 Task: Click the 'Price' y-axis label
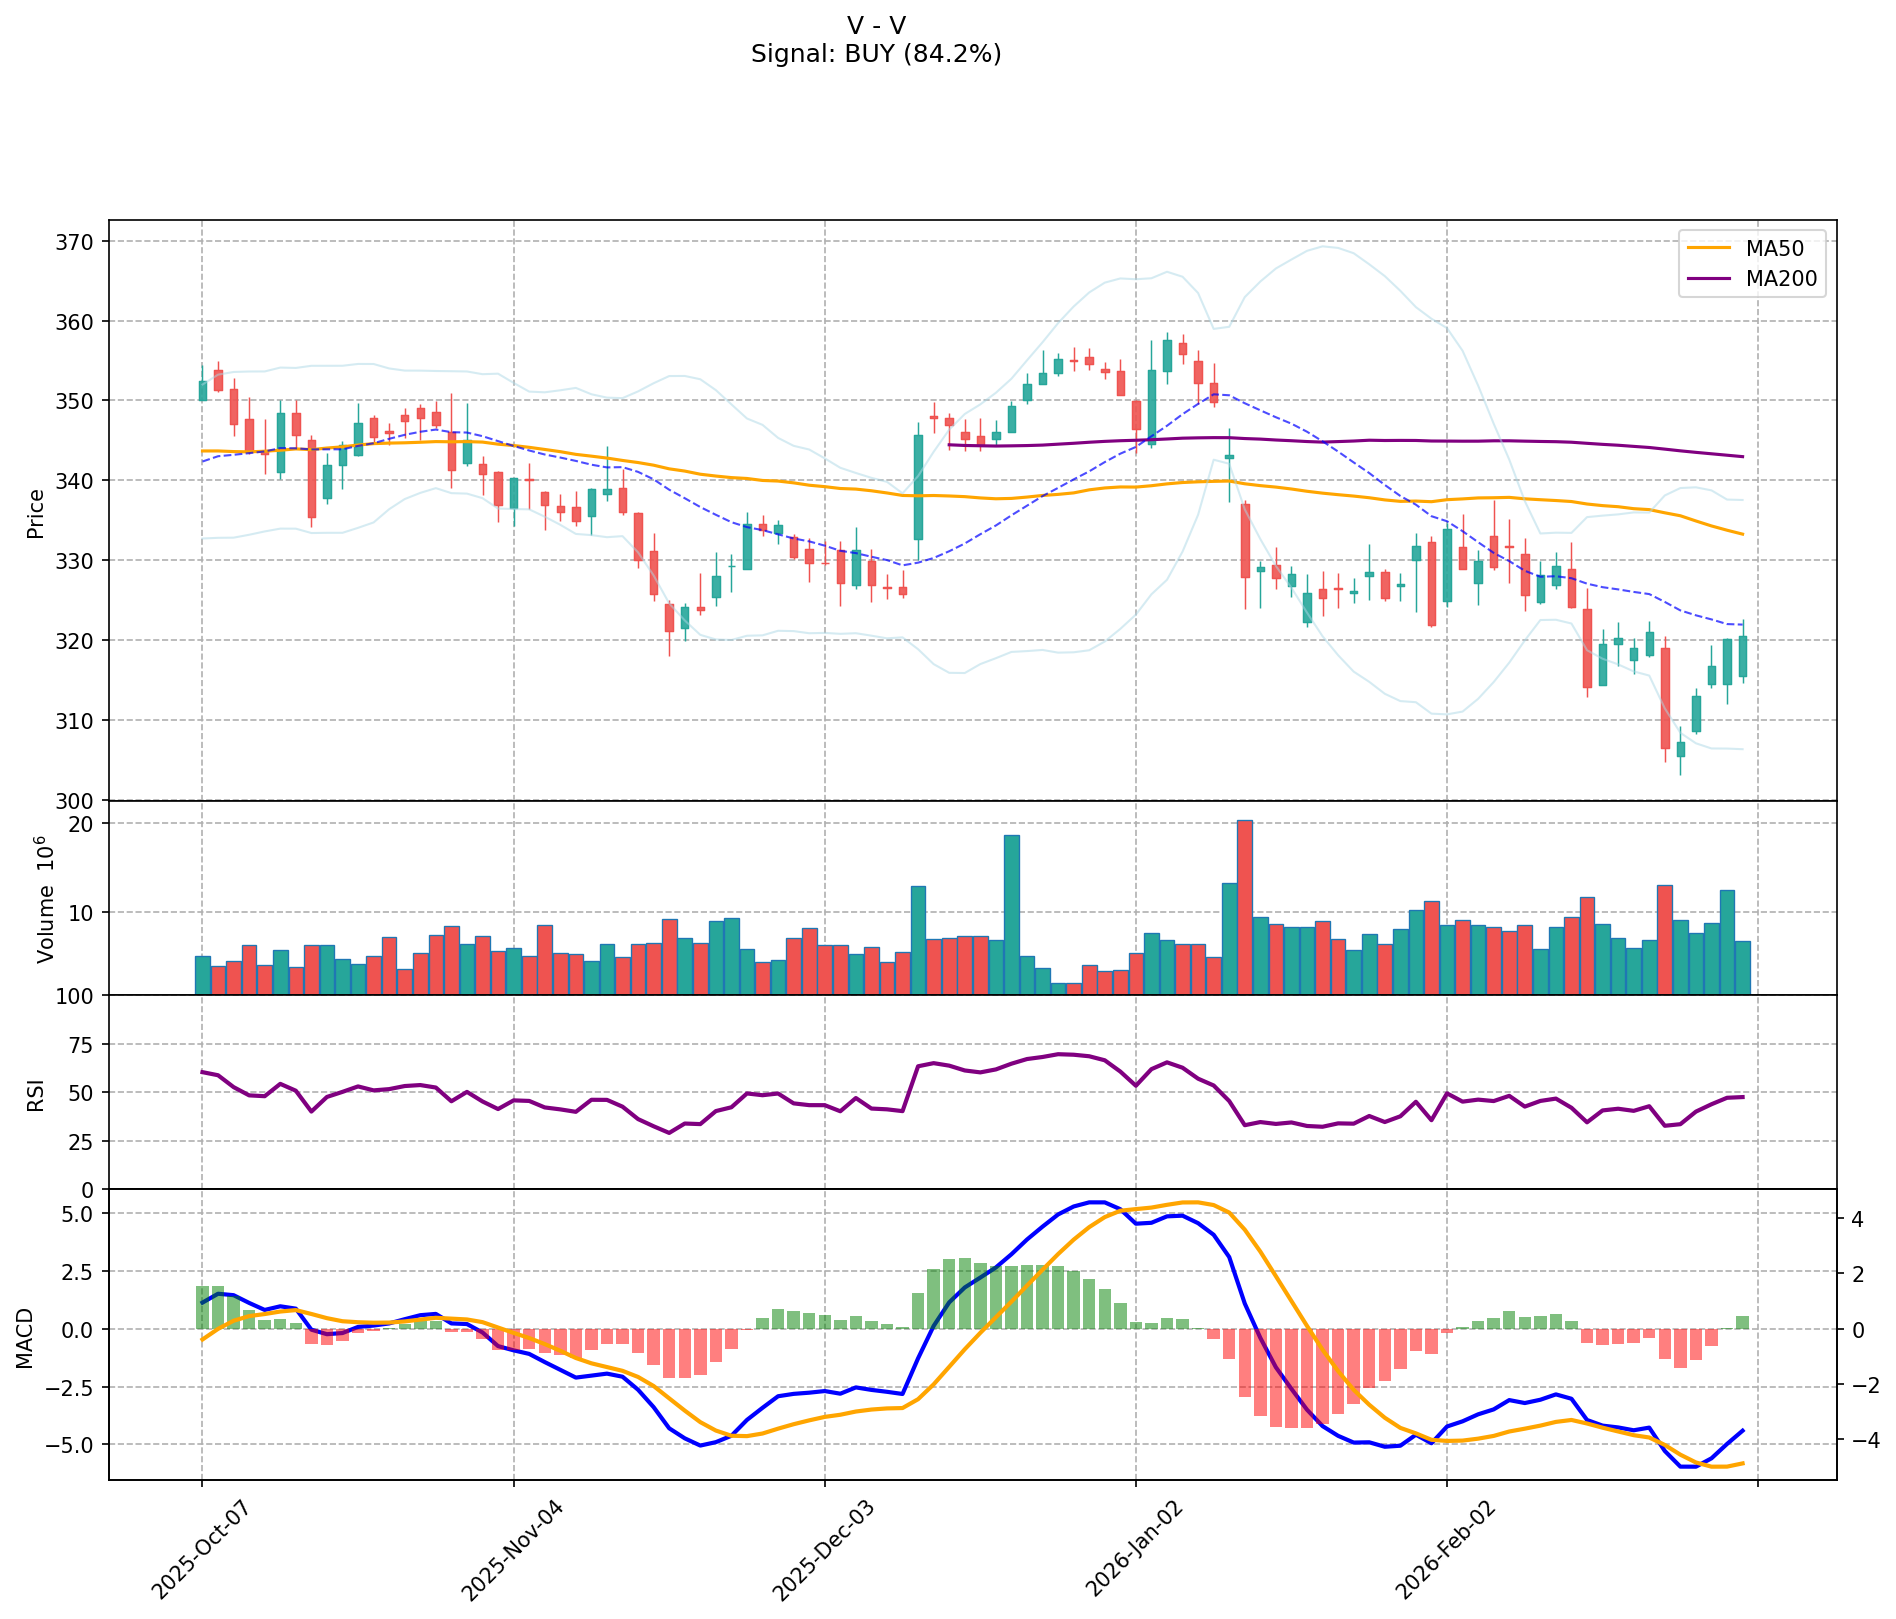click(36, 513)
